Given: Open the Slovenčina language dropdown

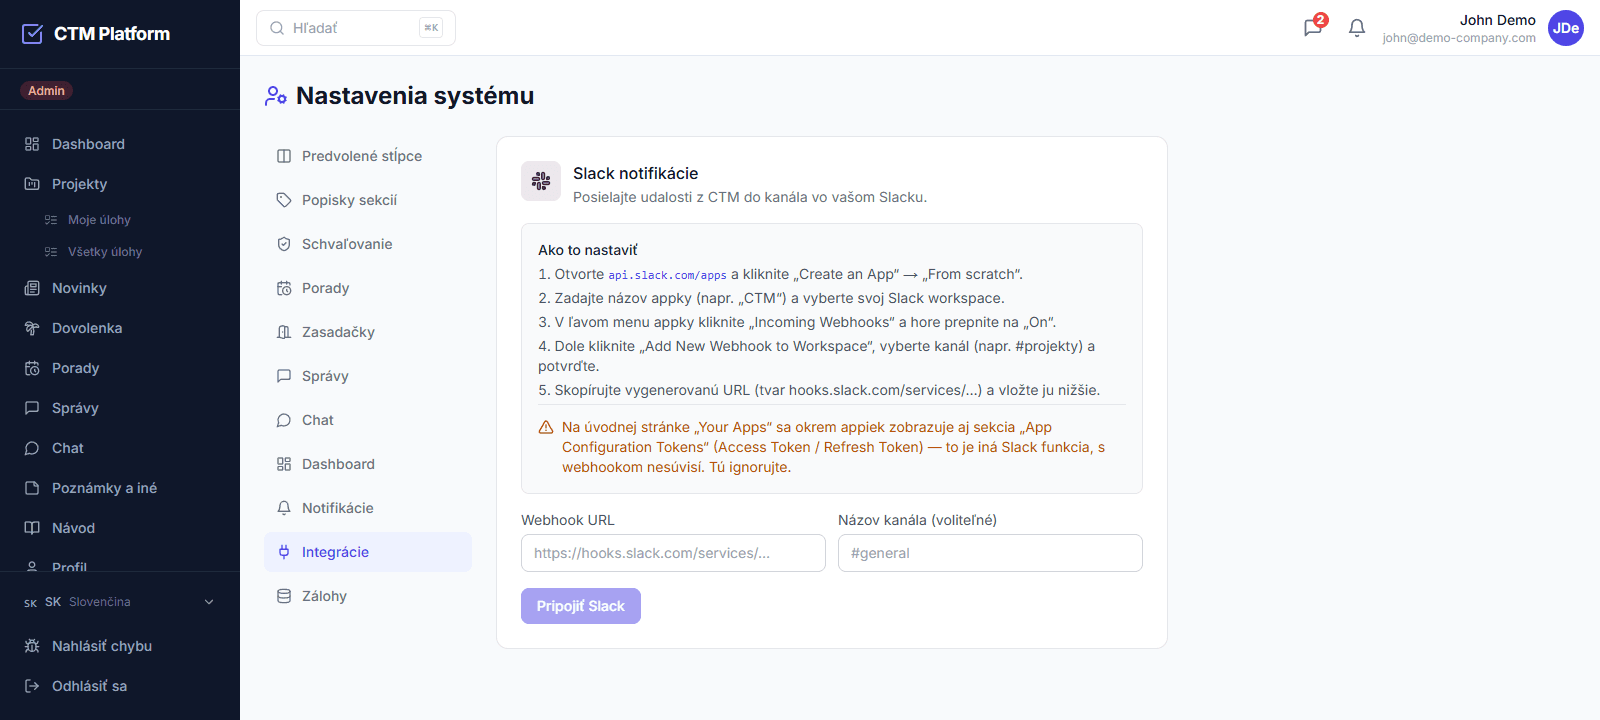Looking at the screenshot, I should click(x=120, y=602).
